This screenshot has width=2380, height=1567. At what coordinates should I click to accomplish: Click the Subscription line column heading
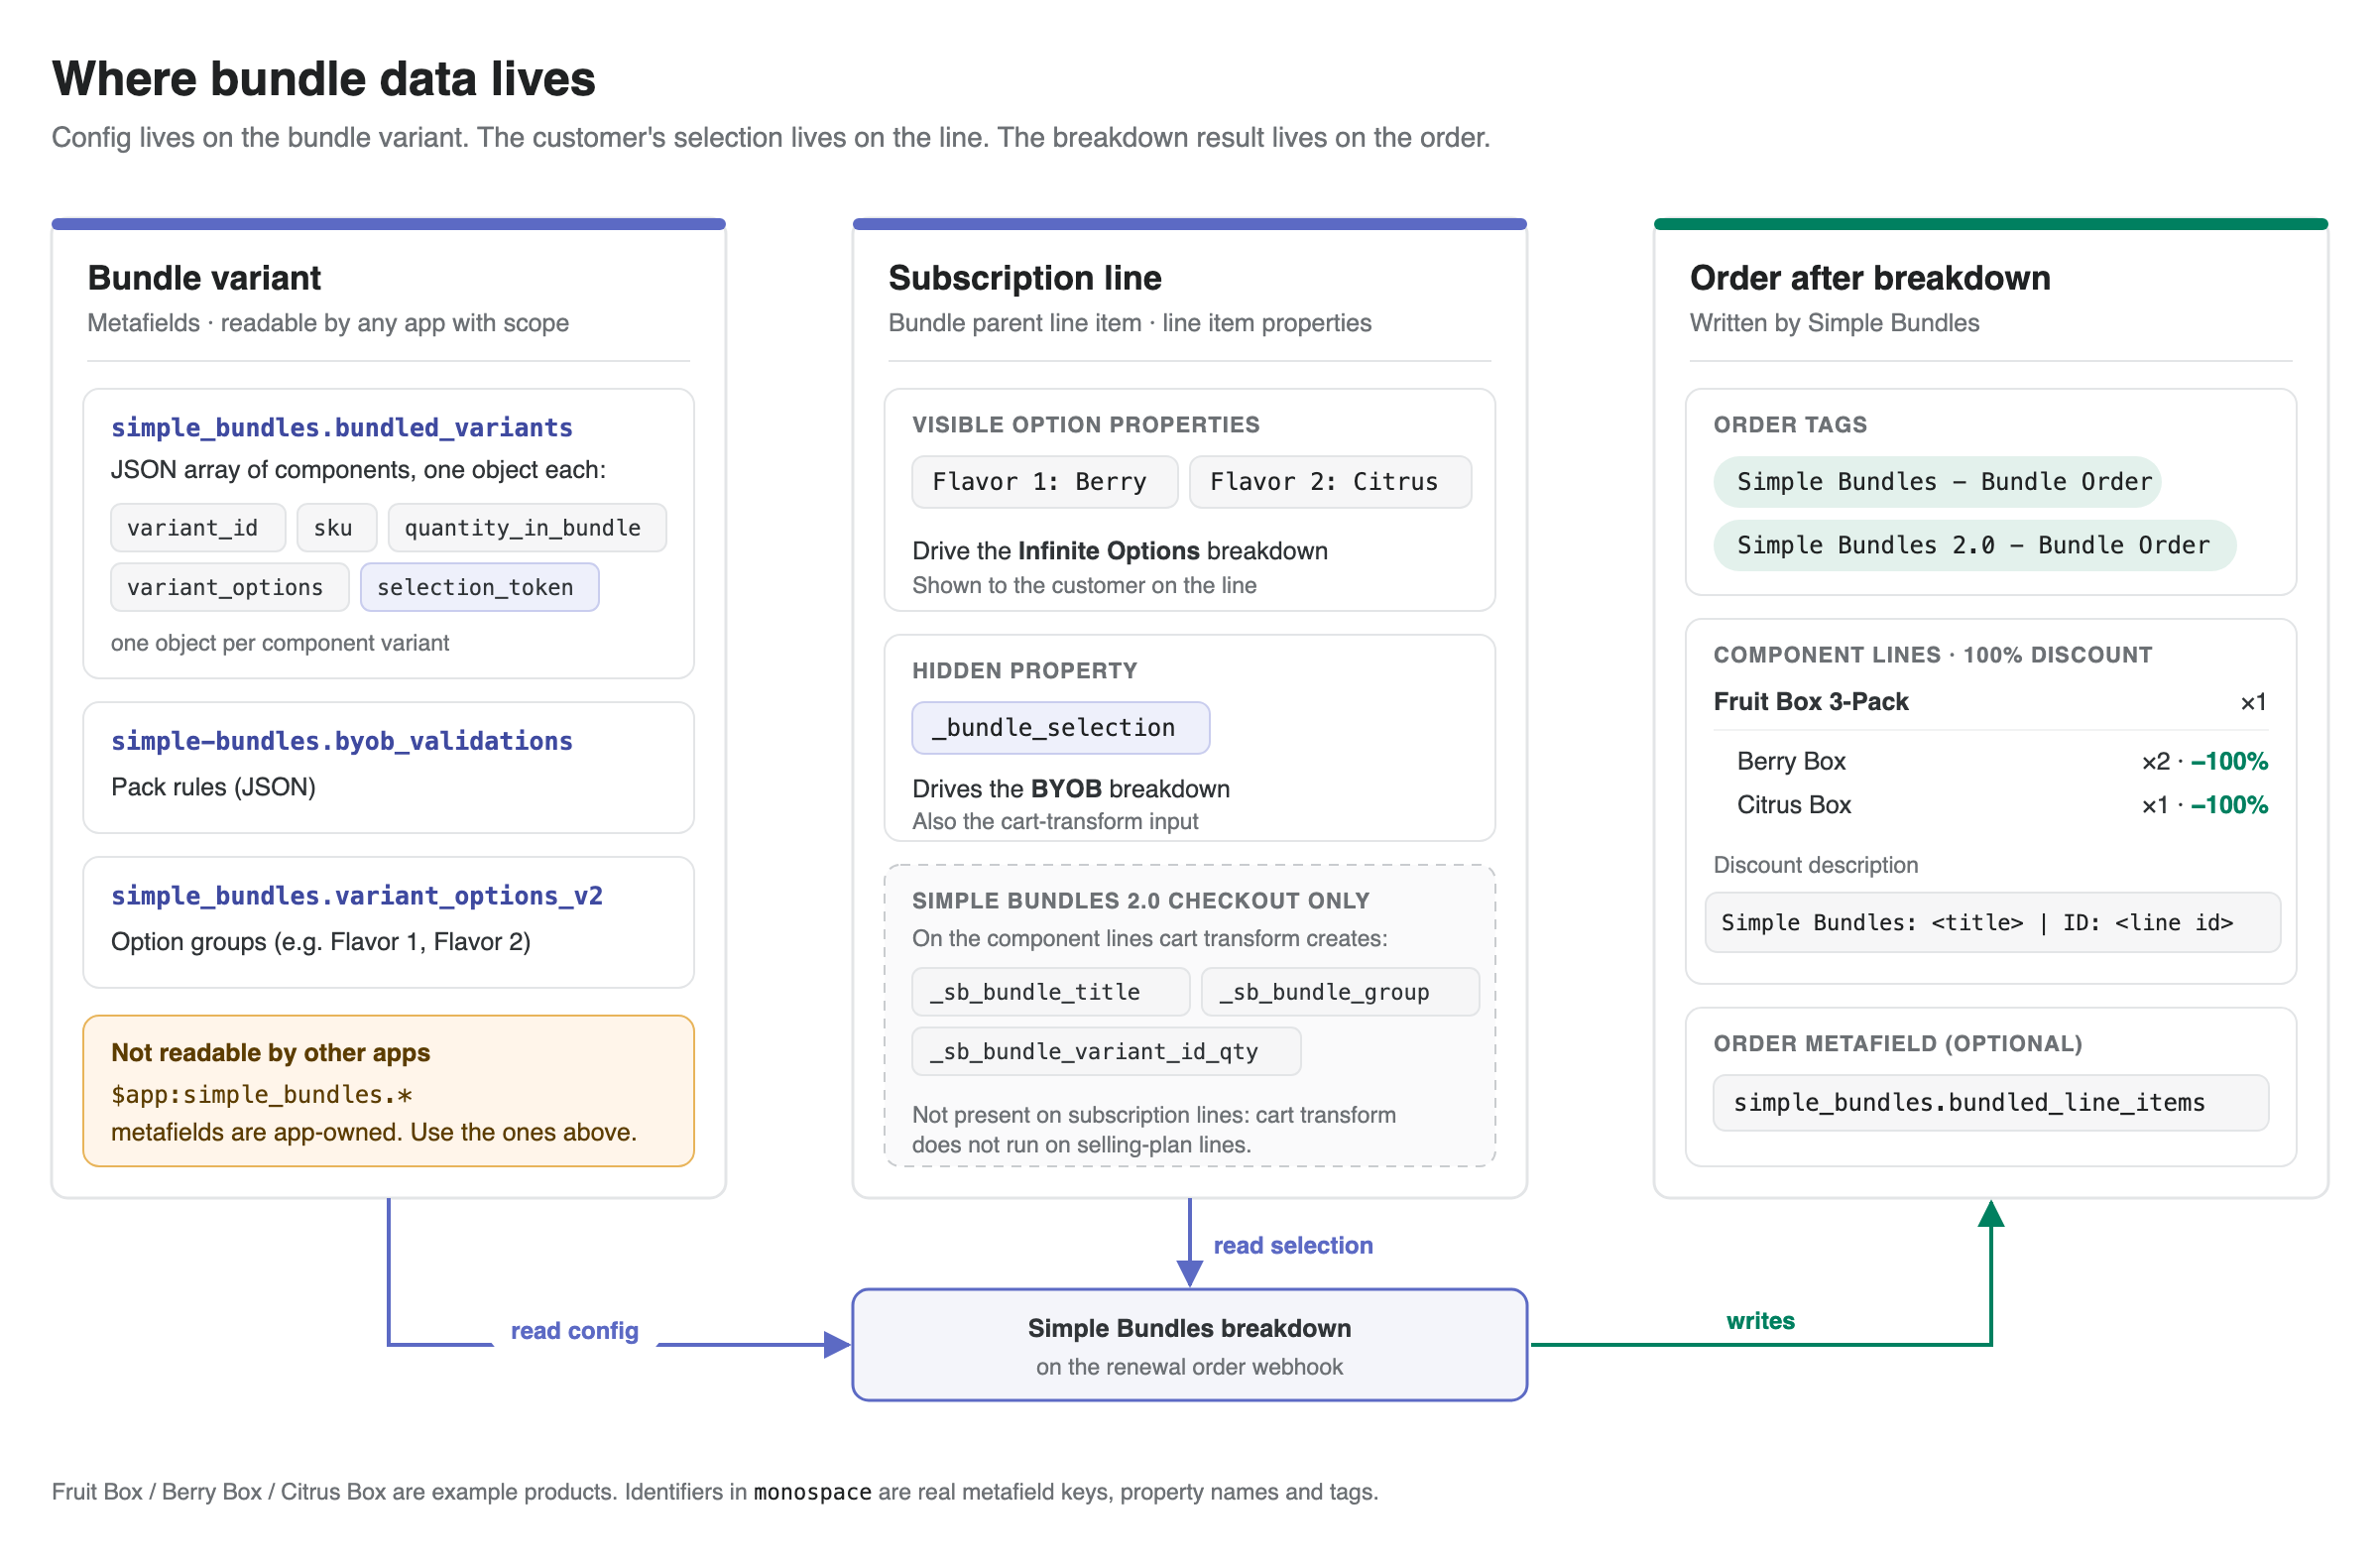[1025, 278]
